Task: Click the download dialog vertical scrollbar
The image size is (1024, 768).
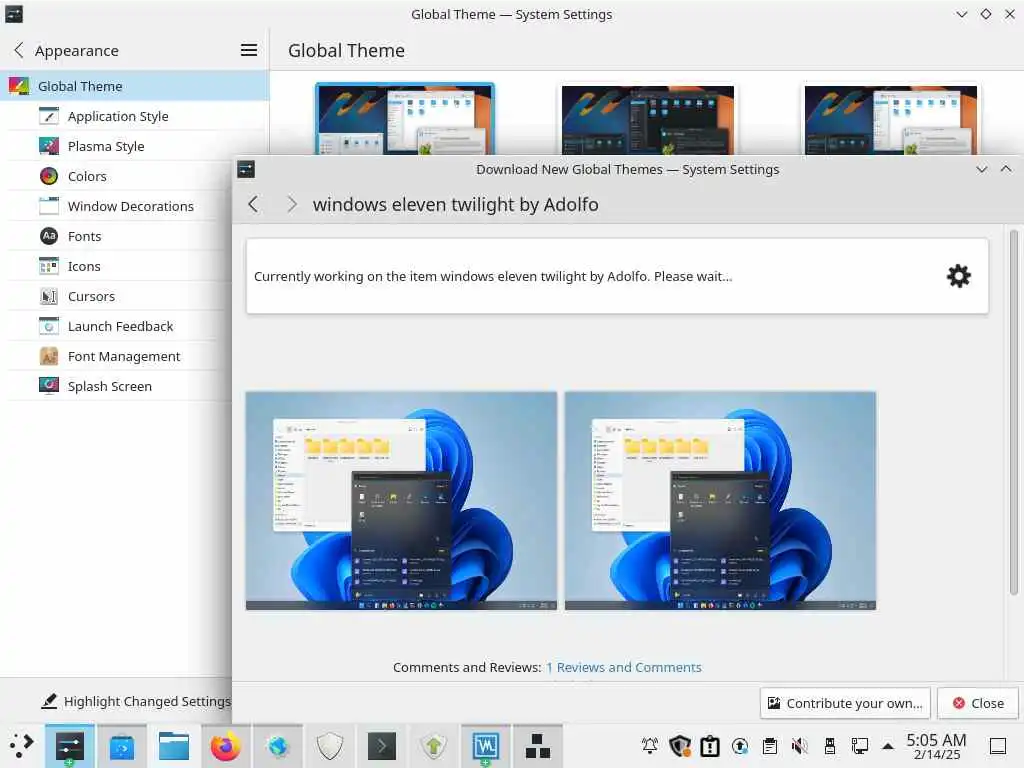Action: 1014,413
